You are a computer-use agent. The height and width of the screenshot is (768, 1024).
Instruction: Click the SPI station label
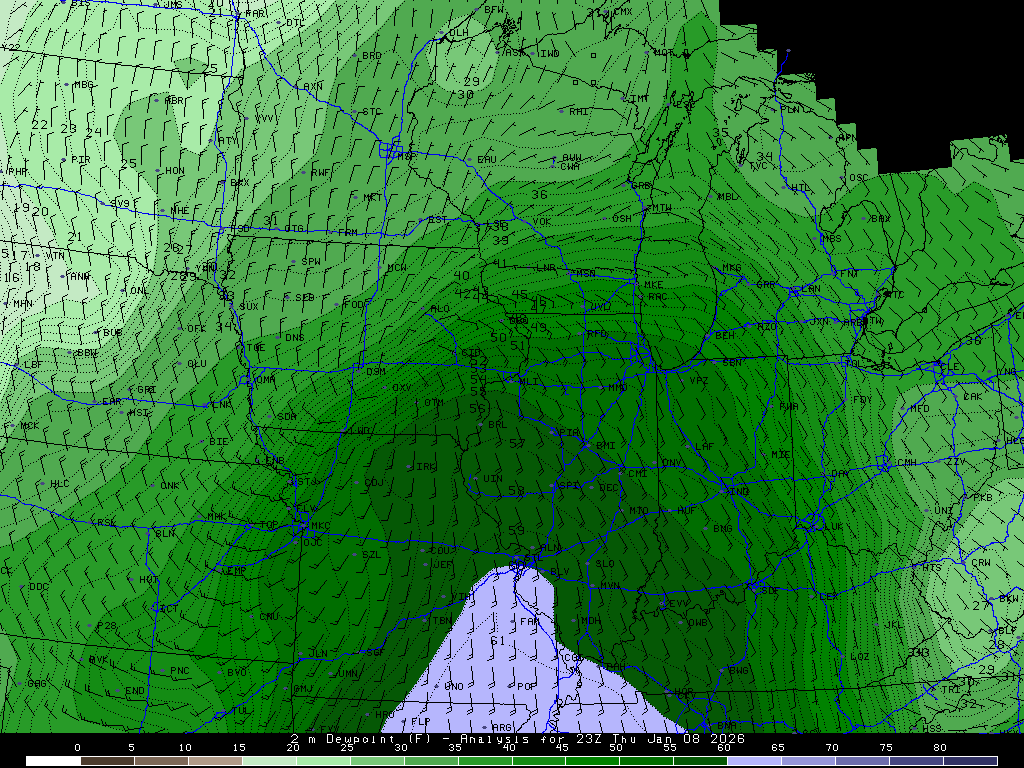pyautogui.click(x=569, y=485)
